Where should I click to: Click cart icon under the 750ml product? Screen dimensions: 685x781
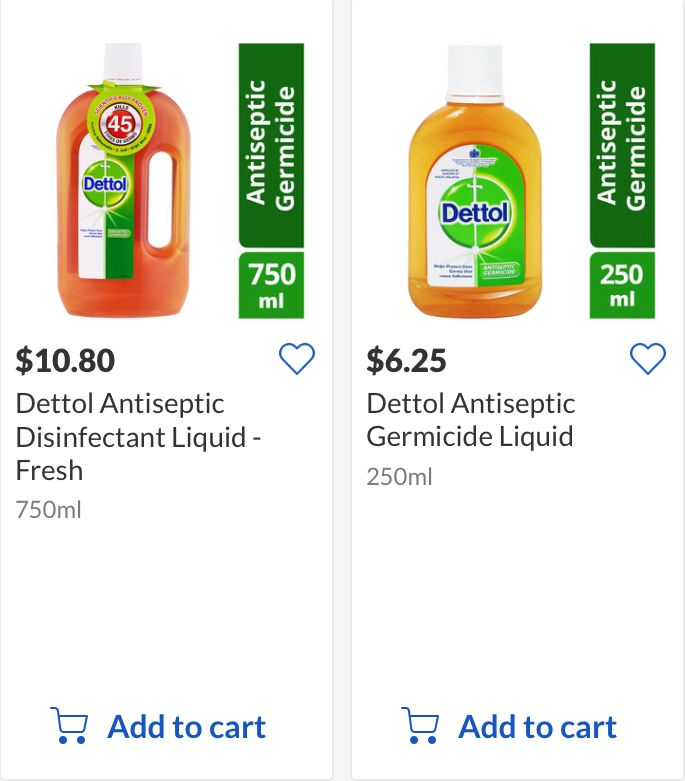click(69, 726)
